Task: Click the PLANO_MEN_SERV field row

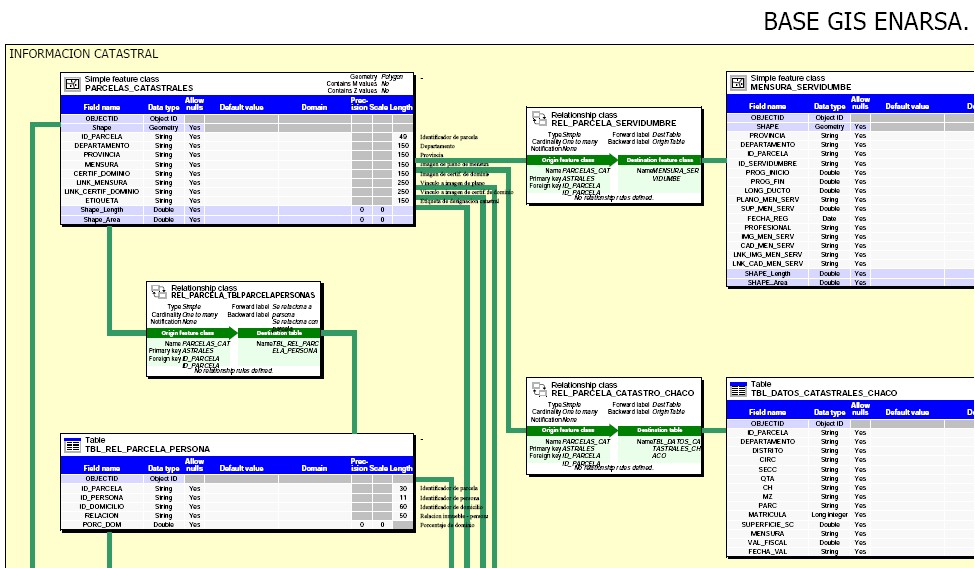Action: tap(851, 200)
